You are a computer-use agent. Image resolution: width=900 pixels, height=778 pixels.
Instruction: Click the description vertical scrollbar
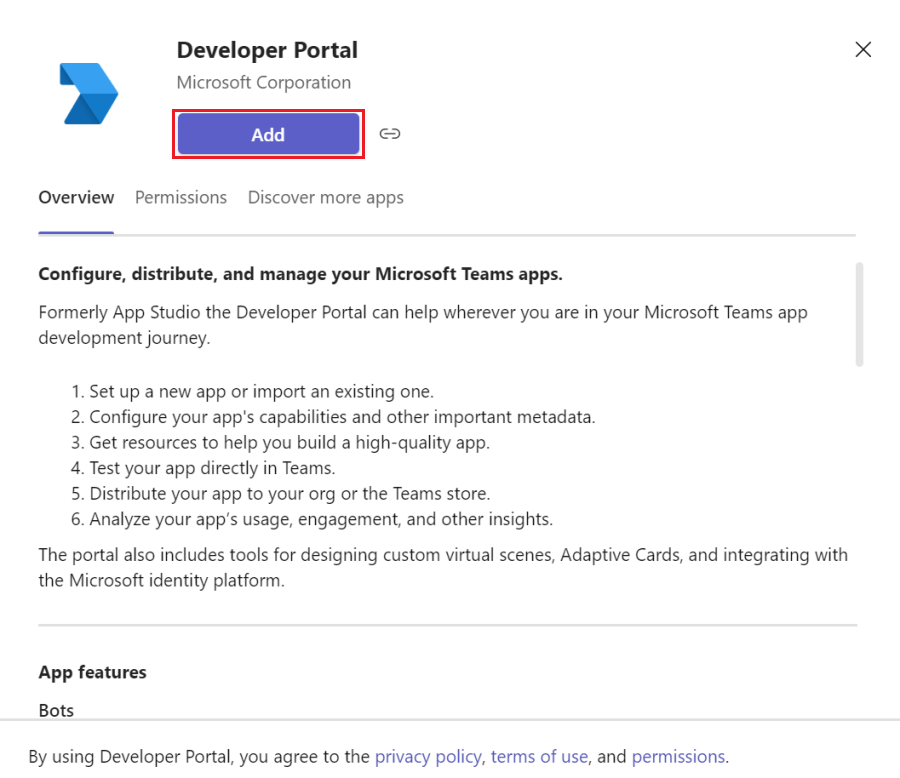(859, 314)
